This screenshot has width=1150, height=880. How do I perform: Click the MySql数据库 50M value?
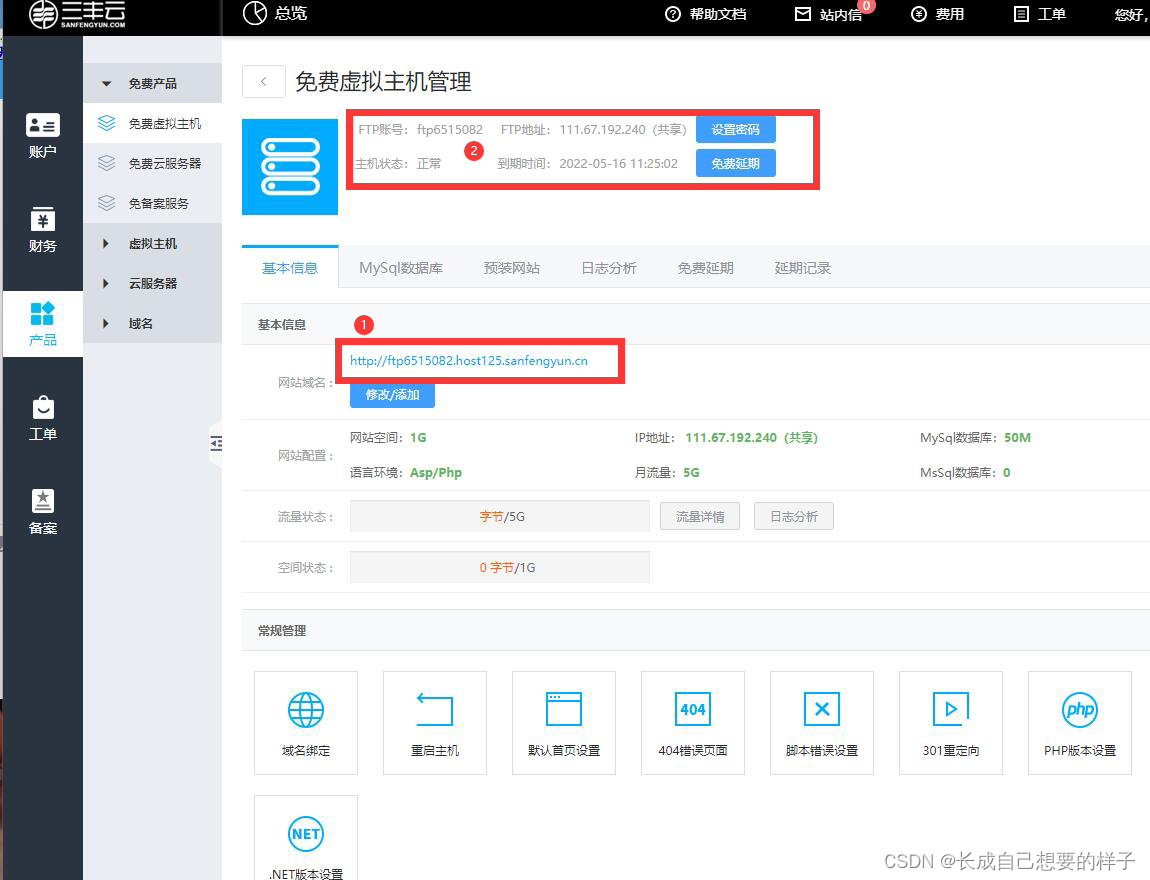1017,437
